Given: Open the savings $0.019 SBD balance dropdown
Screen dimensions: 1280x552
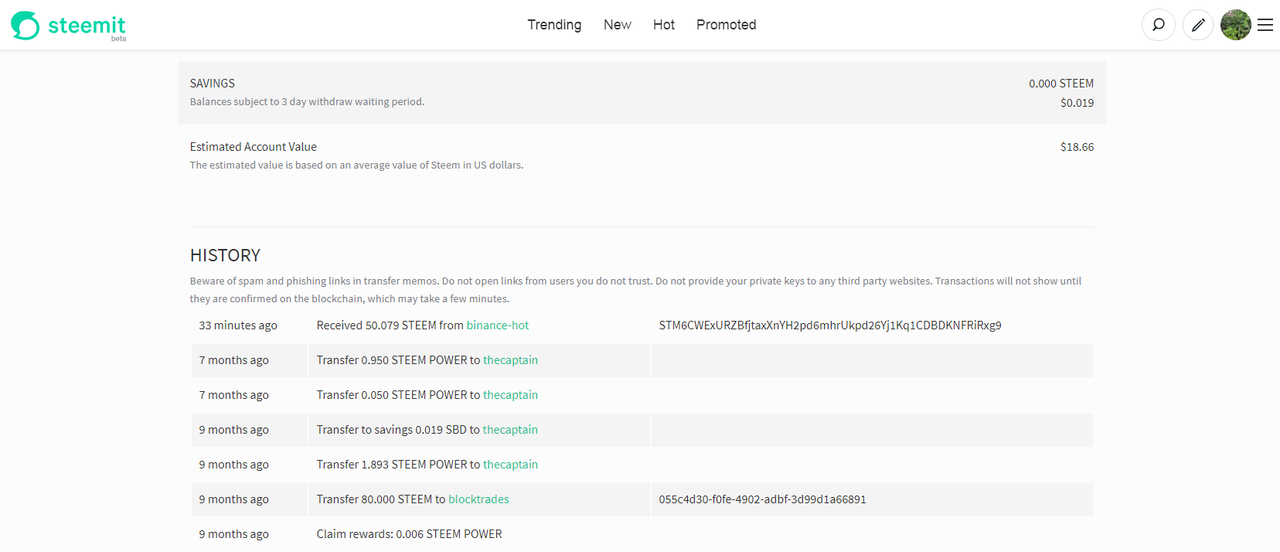Looking at the screenshot, I should point(1077,103).
